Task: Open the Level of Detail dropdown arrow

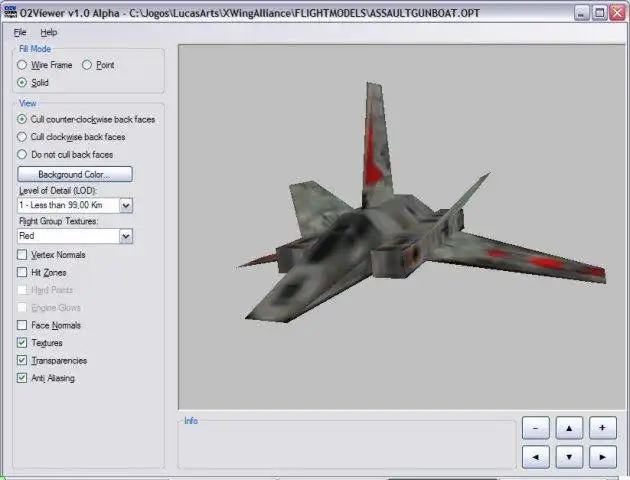Action: 126,205
